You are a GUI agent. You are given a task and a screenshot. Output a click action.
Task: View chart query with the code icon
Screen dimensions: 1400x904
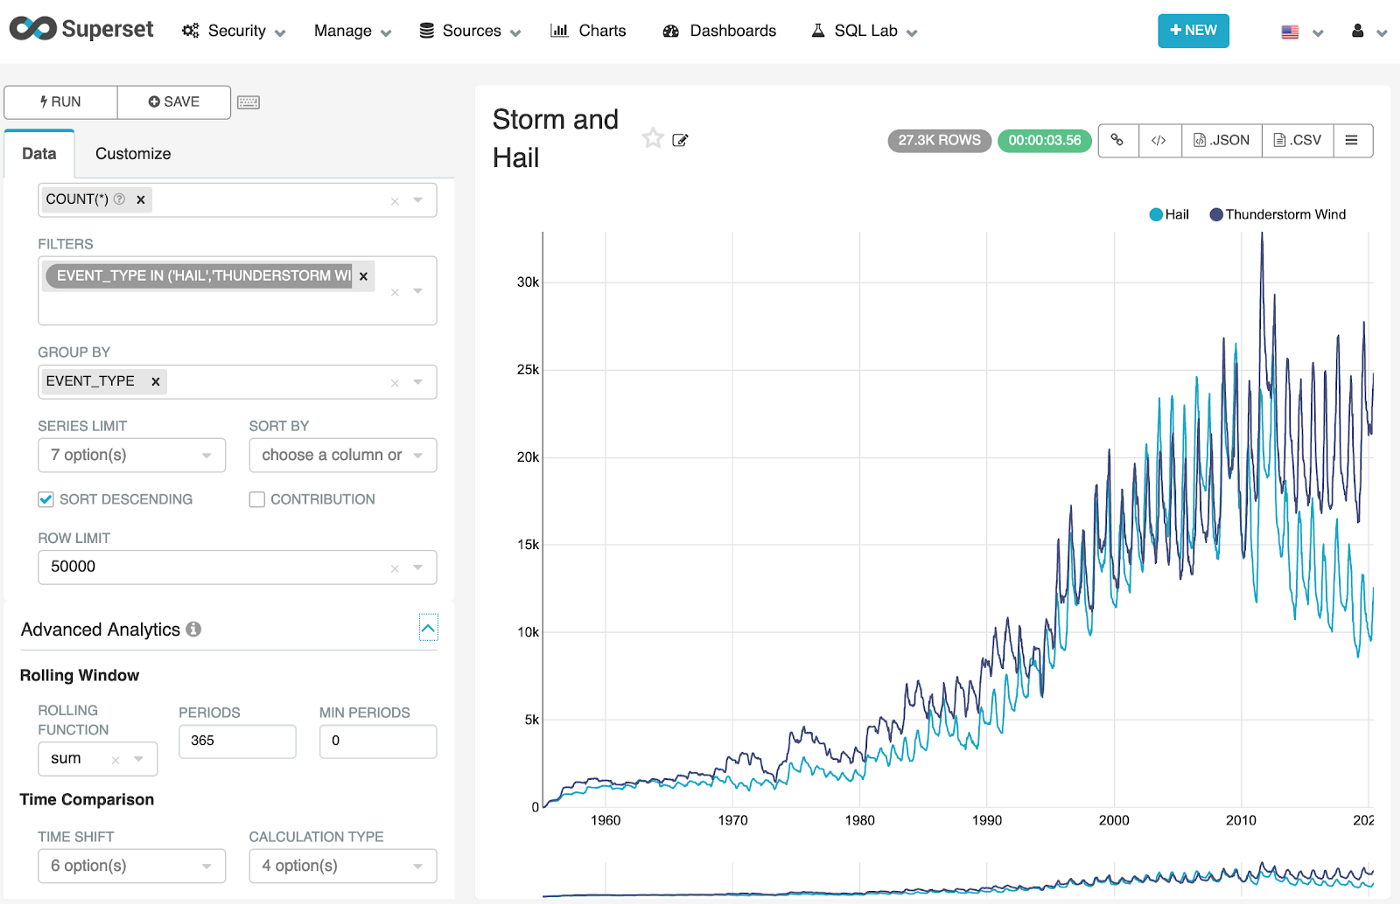pos(1159,140)
